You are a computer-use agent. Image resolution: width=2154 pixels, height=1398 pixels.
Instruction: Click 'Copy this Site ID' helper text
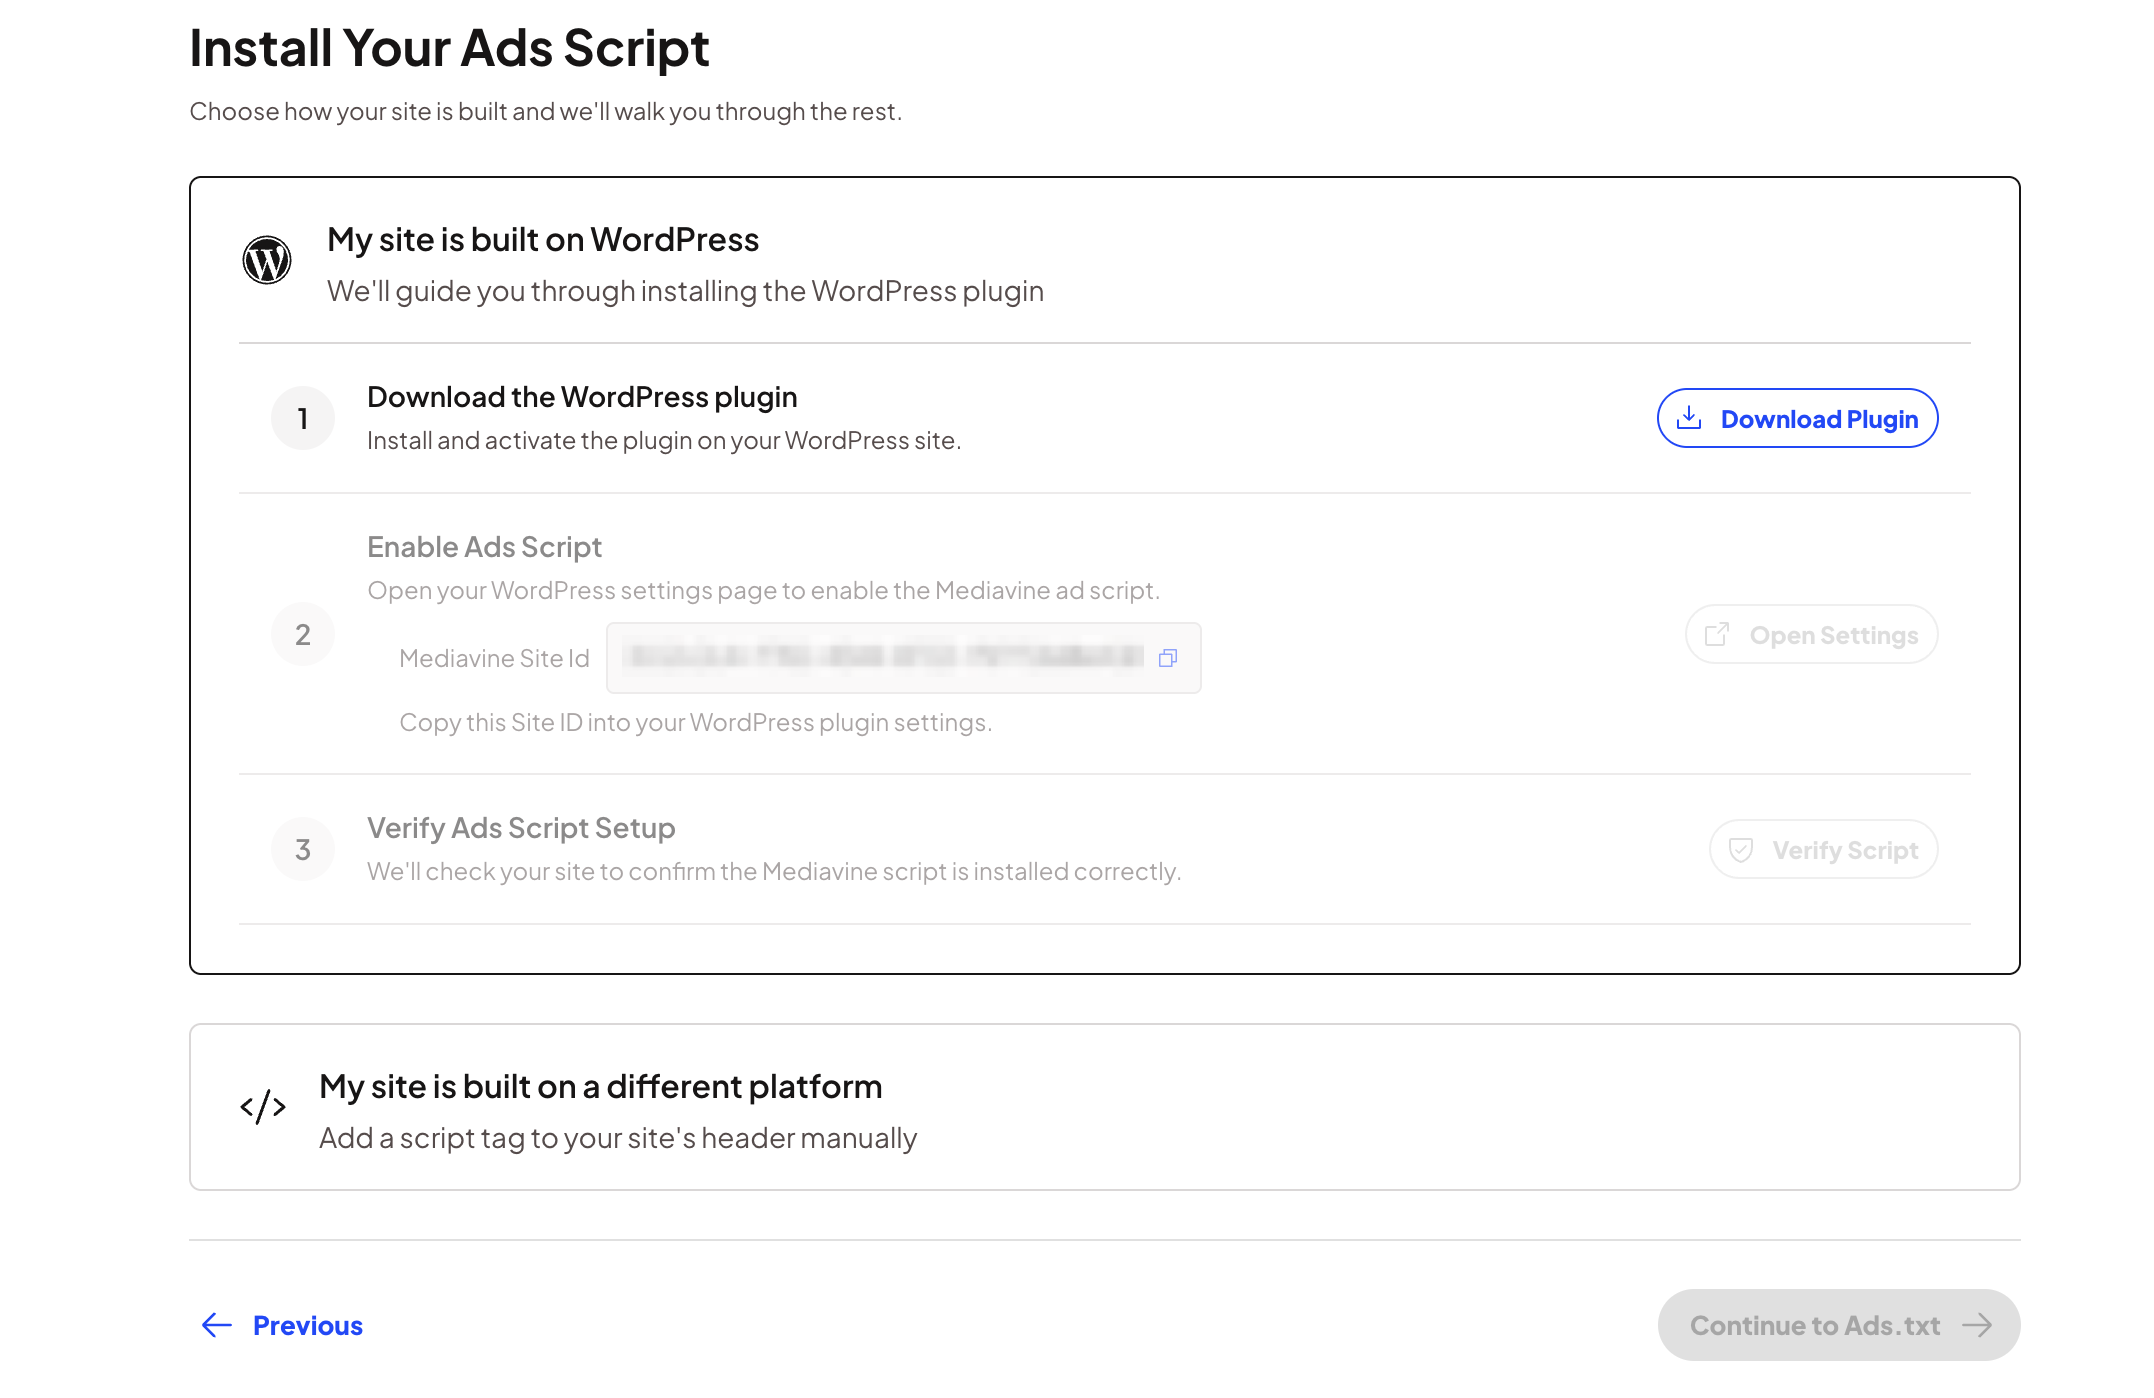coord(696,722)
